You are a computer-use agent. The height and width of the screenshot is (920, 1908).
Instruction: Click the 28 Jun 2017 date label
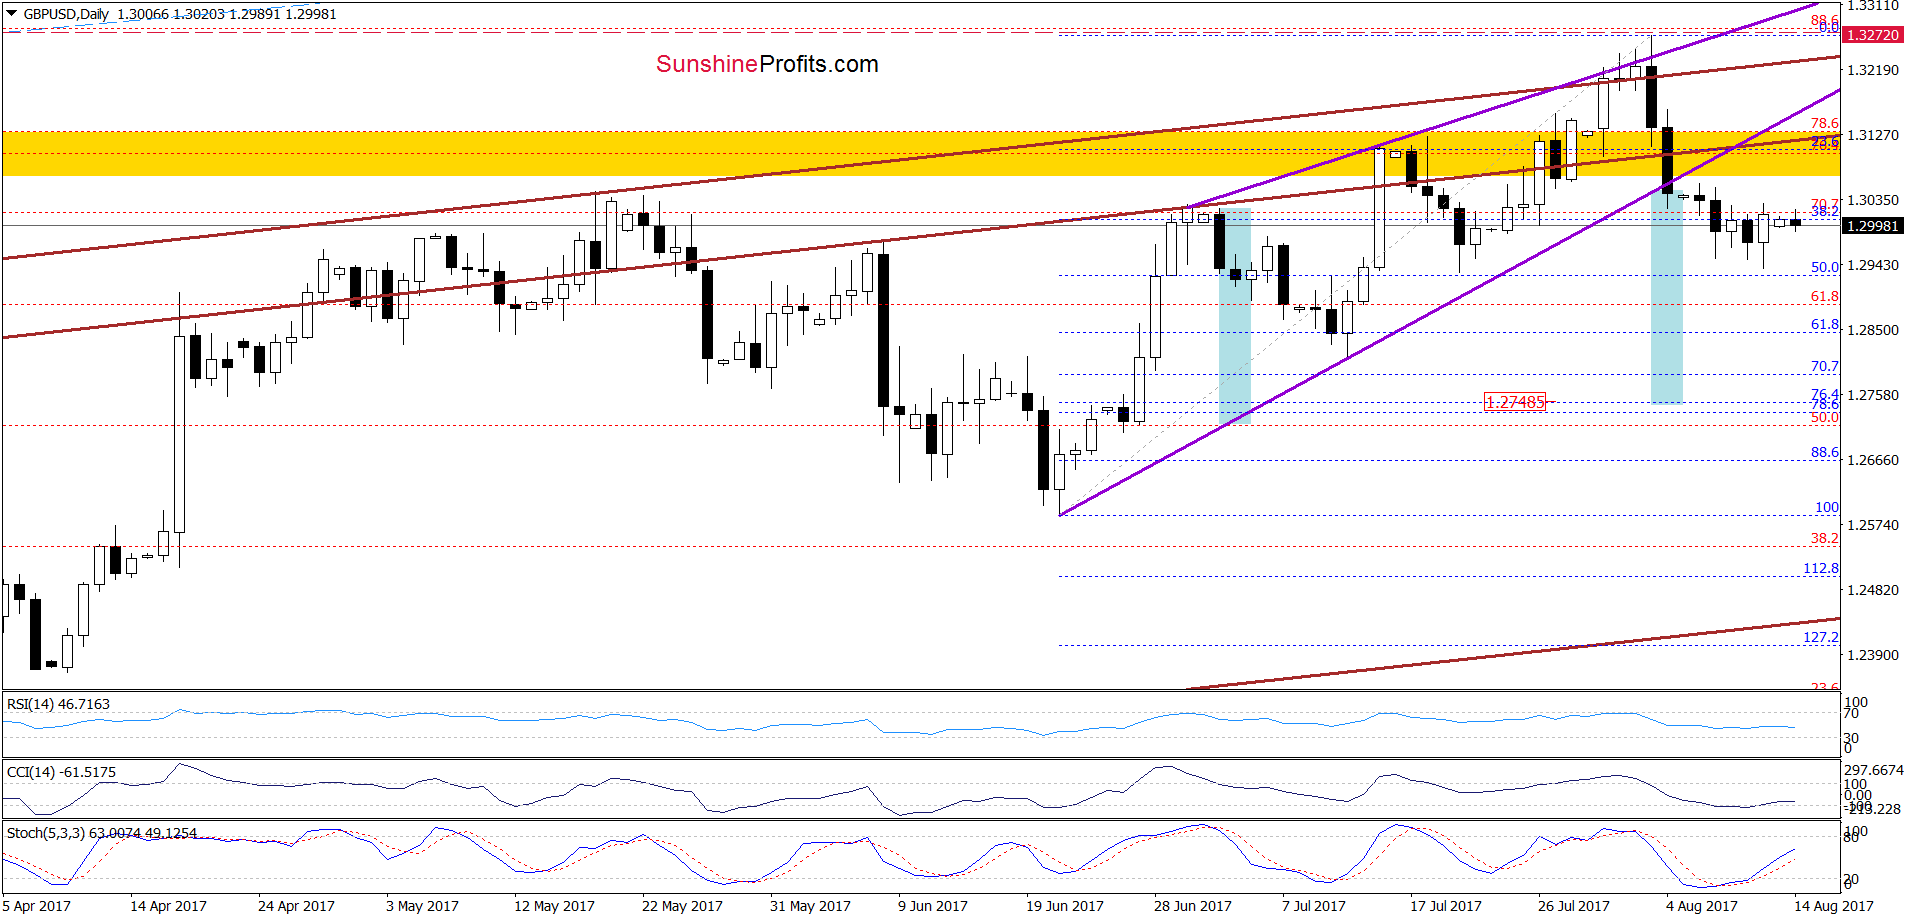pos(1193,906)
